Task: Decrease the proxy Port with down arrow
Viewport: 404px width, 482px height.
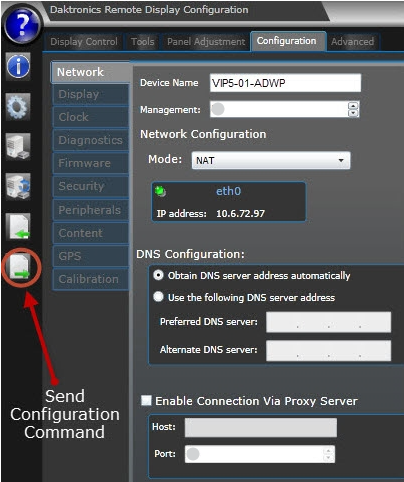Action: tap(328, 458)
